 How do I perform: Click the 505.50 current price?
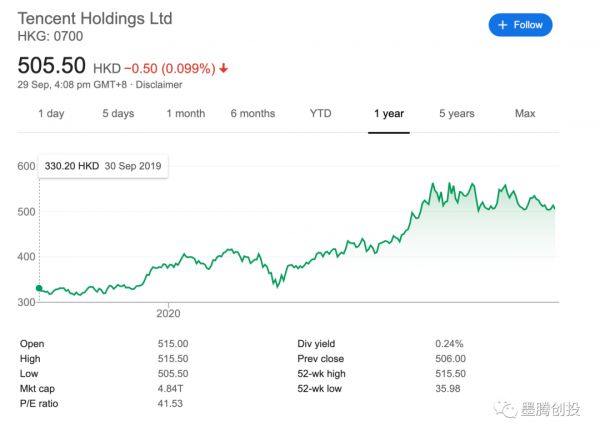pos(52,66)
